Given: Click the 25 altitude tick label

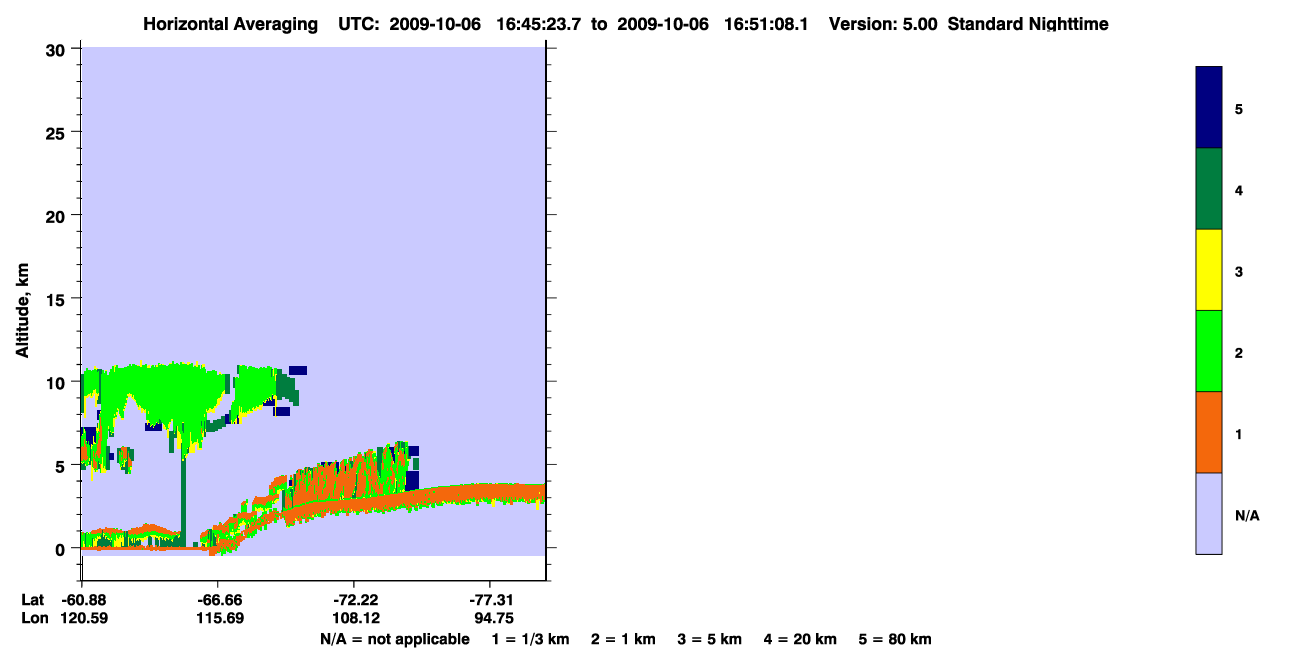Looking at the screenshot, I should 57,132.
